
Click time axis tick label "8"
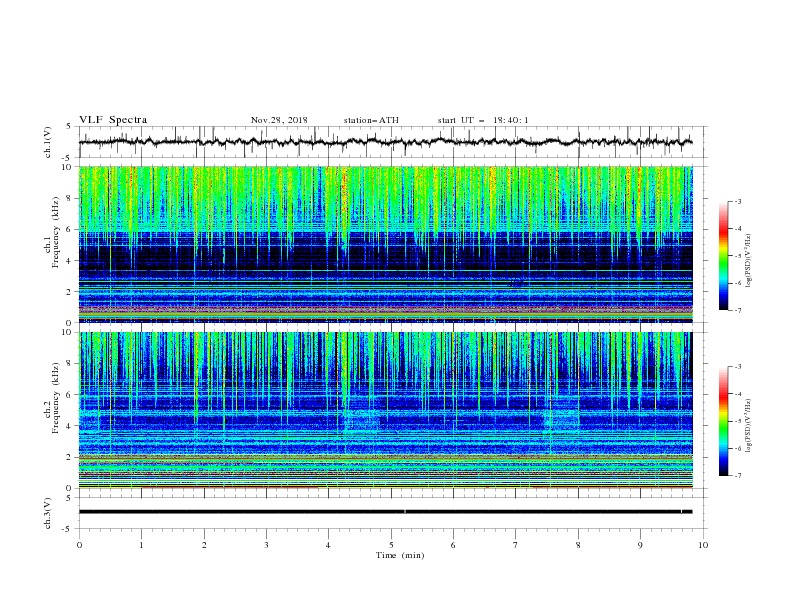pyautogui.click(x=578, y=545)
